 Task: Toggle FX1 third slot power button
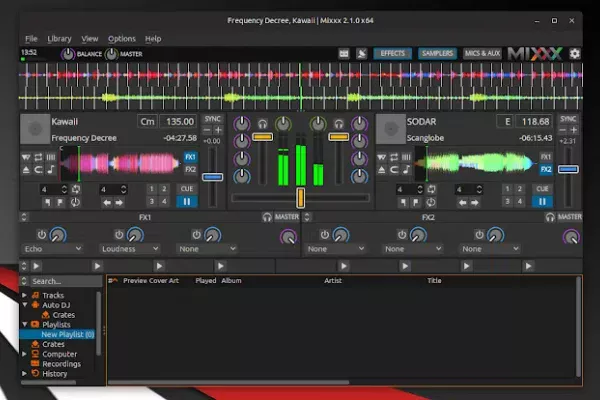click(x=196, y=234)
